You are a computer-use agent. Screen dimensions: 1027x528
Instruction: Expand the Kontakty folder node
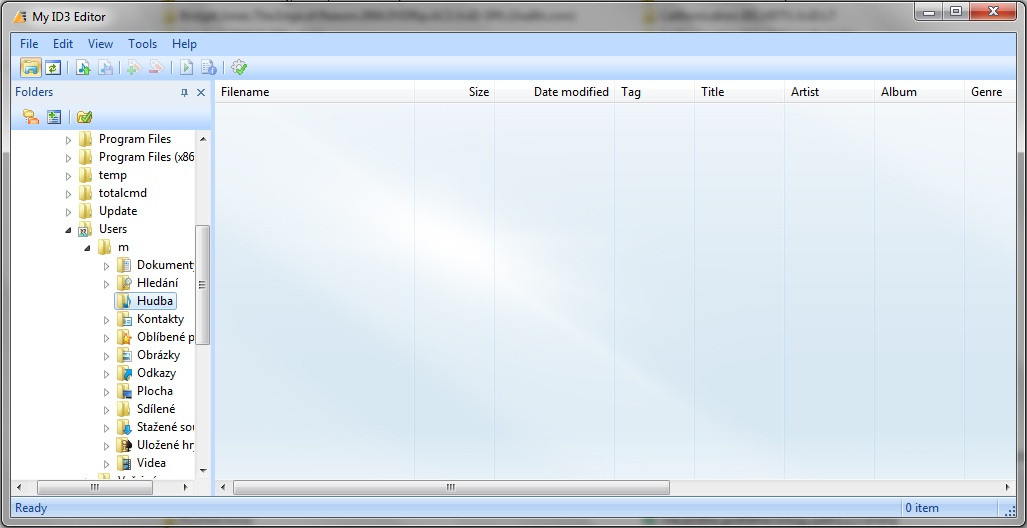(x=106, y=320)
